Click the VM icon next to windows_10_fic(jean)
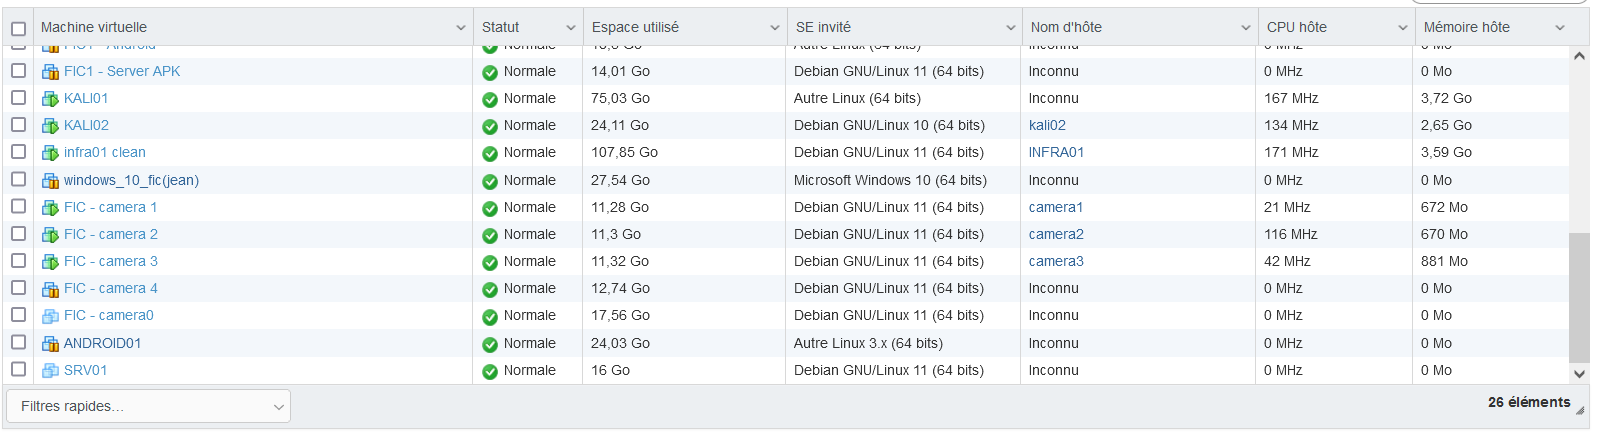Screen dimensions: 1598x436 pyautogui.click(x=50, y=181)
